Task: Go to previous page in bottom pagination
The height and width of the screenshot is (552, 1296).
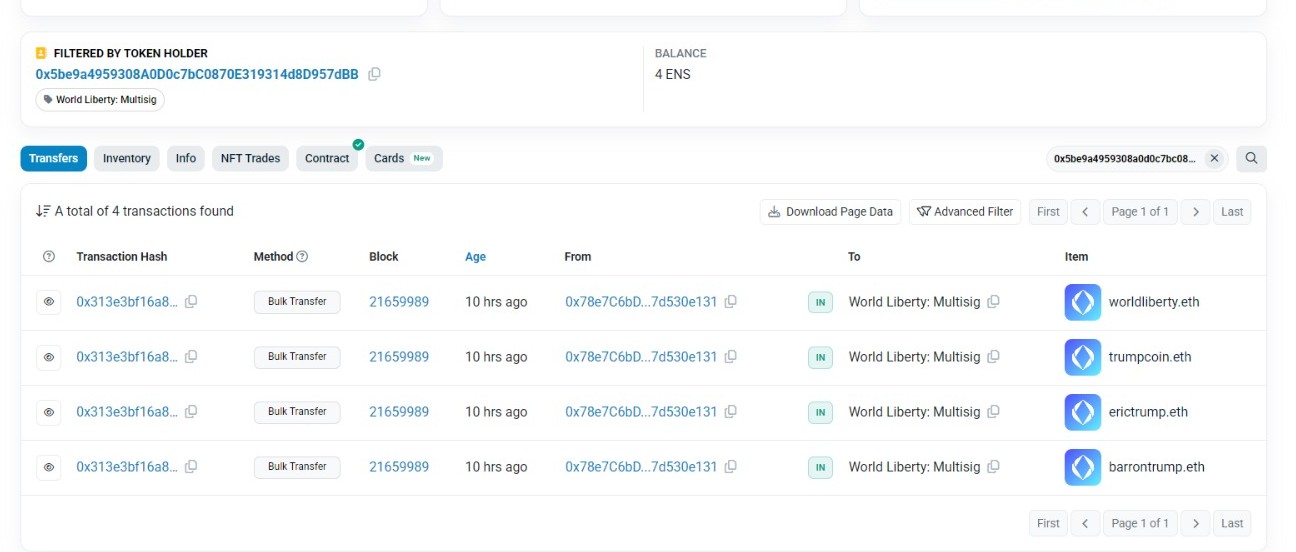Action: tap(1085, 523)
